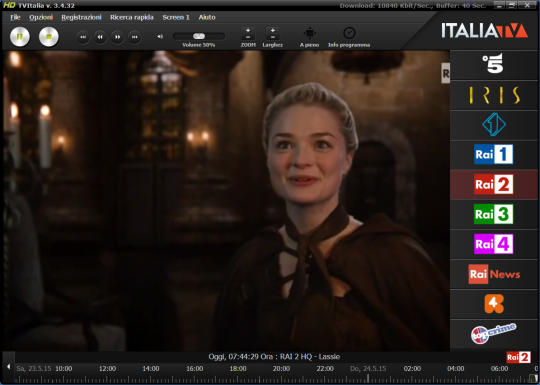Select the highlighted Rai 2 channel

click(494, 184)
